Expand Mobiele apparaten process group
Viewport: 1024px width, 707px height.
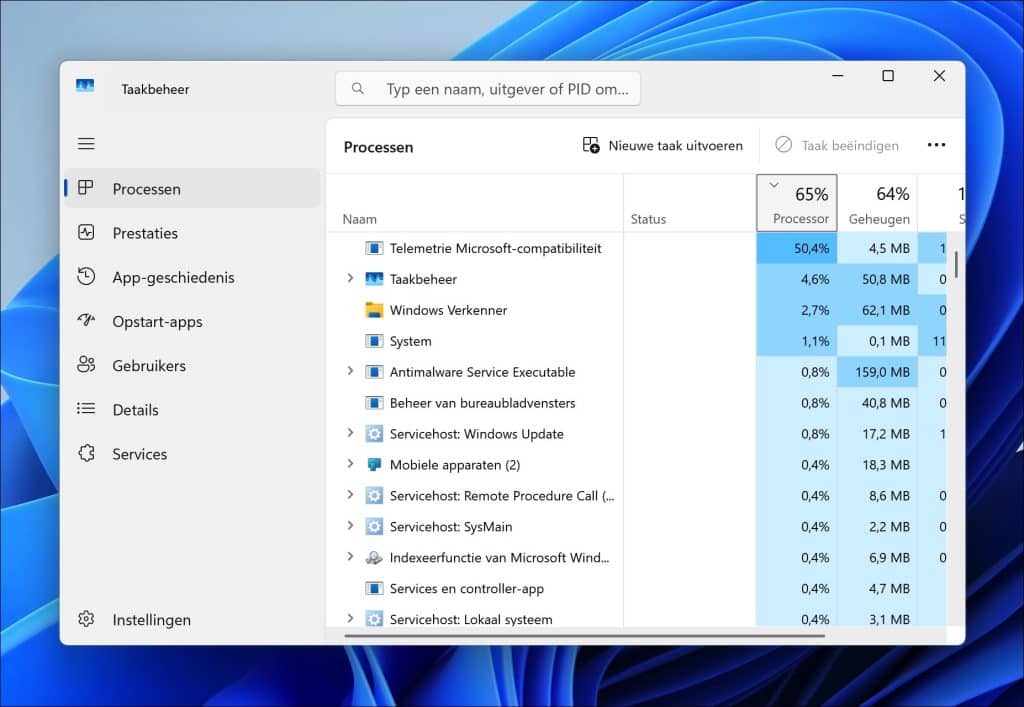coord(350,464)
